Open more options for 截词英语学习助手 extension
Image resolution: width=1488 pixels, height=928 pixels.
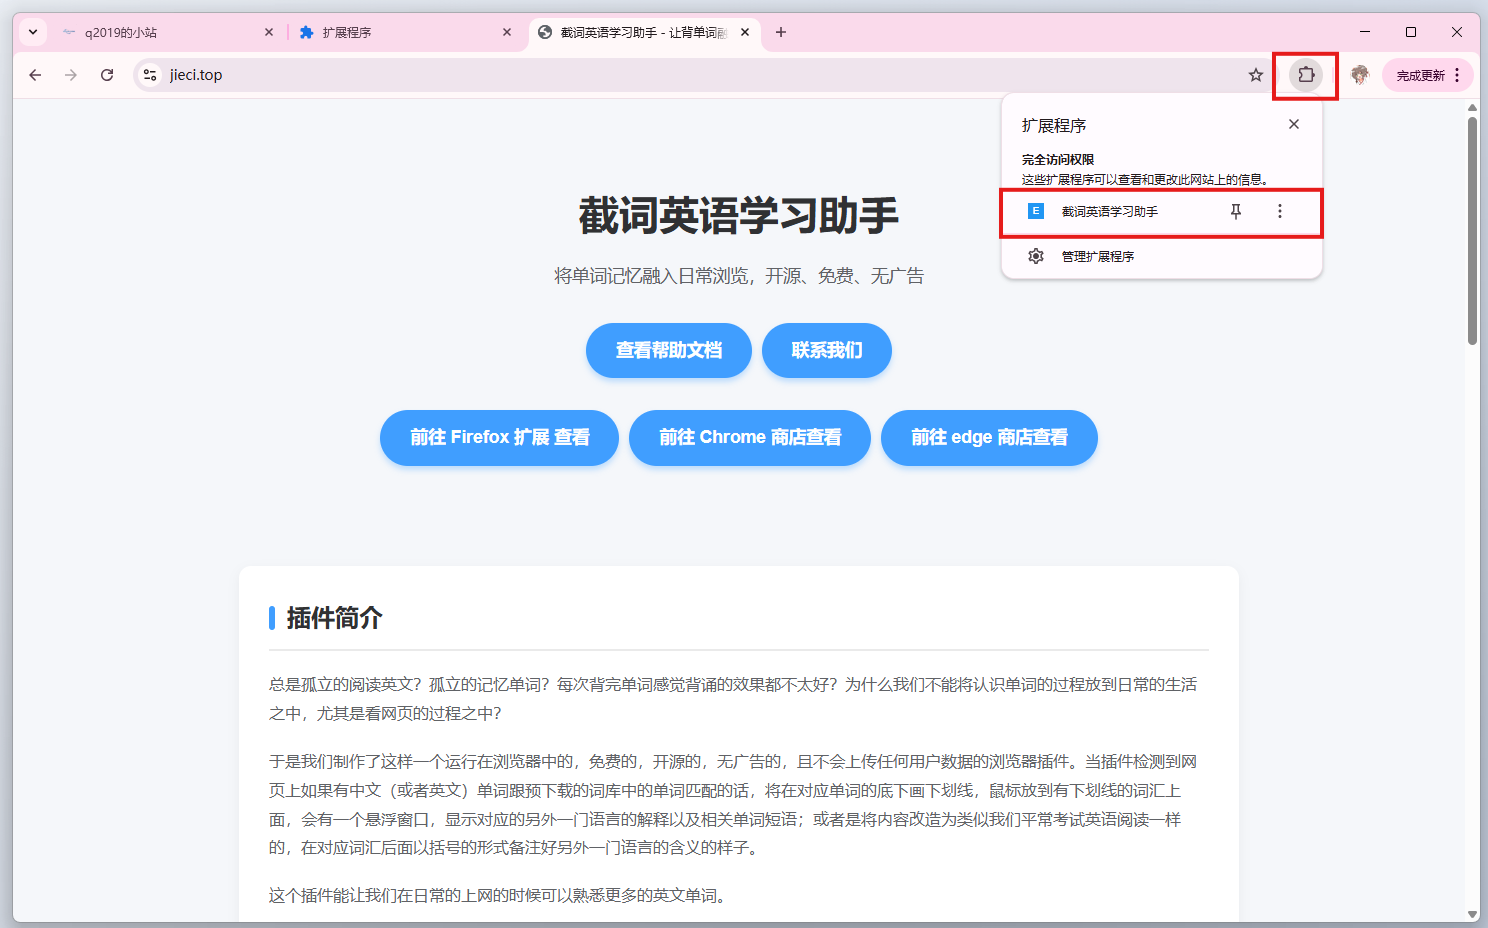click(1279, 211)
